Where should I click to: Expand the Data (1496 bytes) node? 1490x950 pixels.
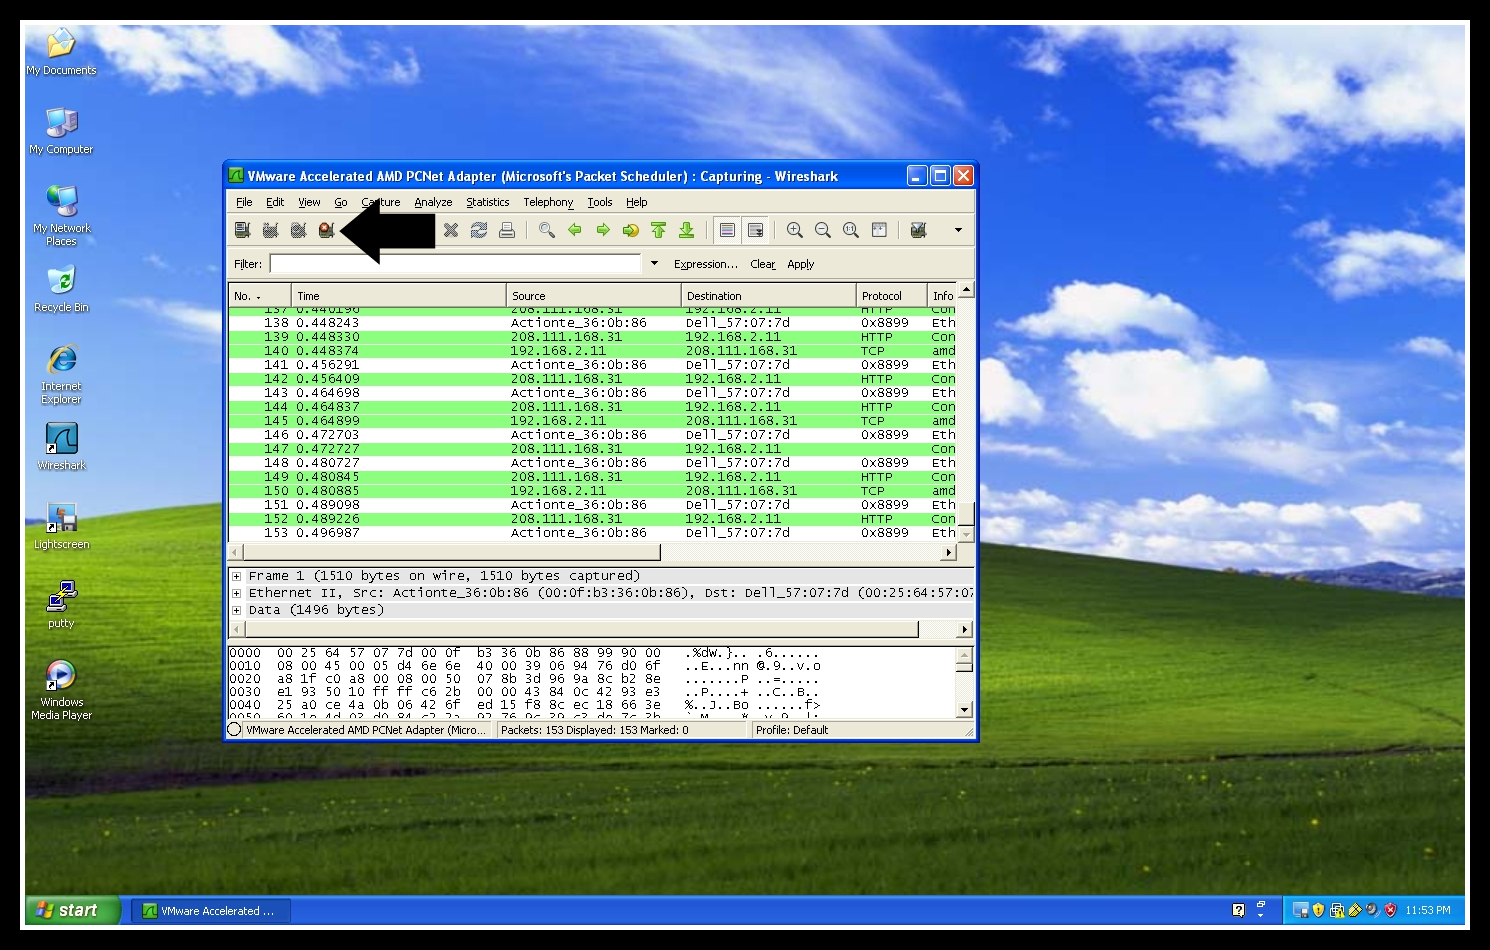coord(237,610)
